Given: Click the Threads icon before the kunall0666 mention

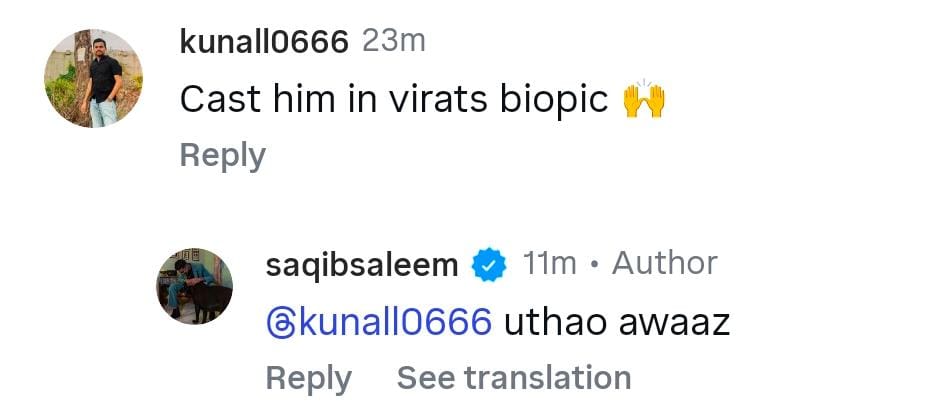Looking at the screenshot, I should [x=281, y=322].
